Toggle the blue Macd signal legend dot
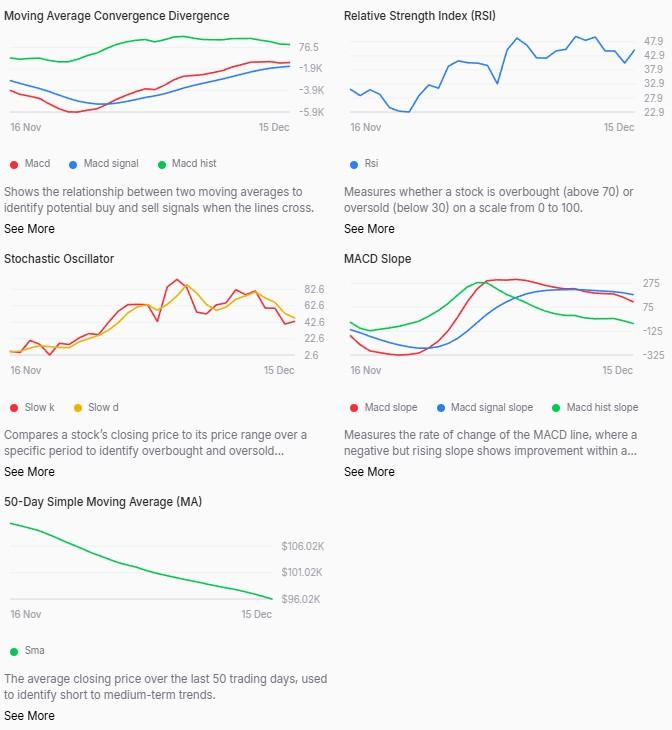Screen dimensions: 672x730 coord(73,164)
